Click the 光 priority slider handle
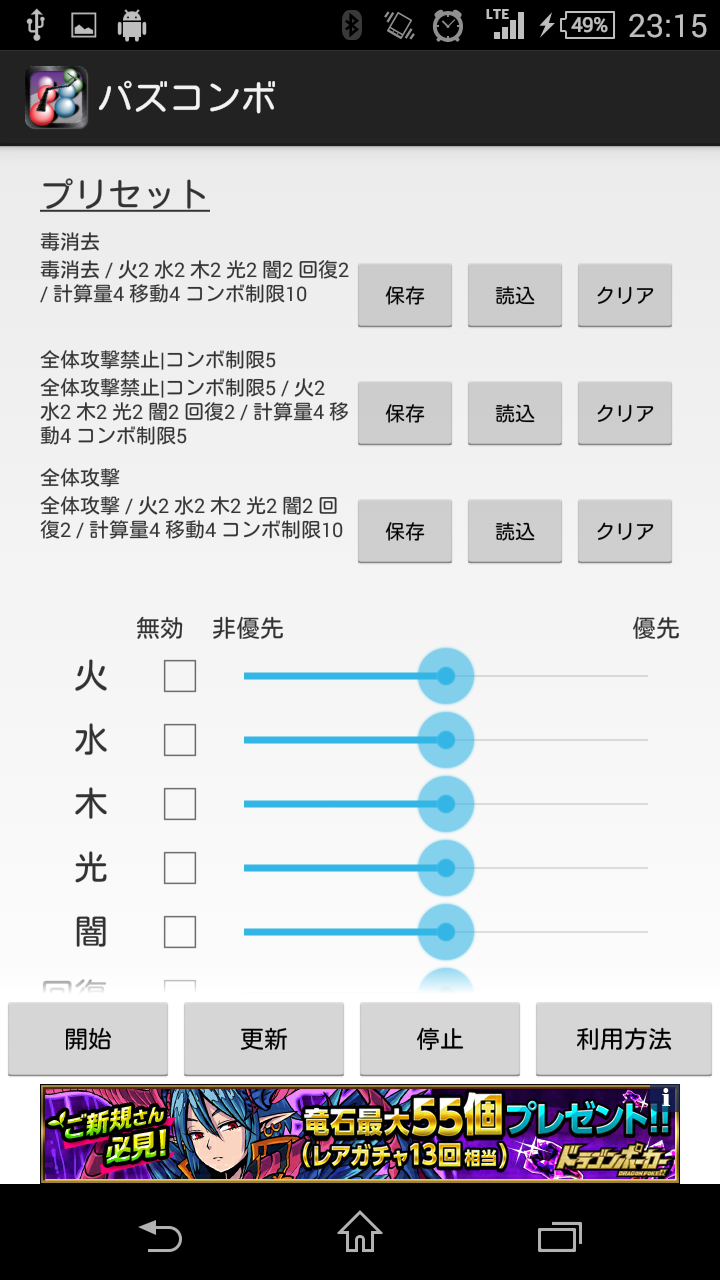This screenshot has height=1280, width=720. tap(445, 868)
